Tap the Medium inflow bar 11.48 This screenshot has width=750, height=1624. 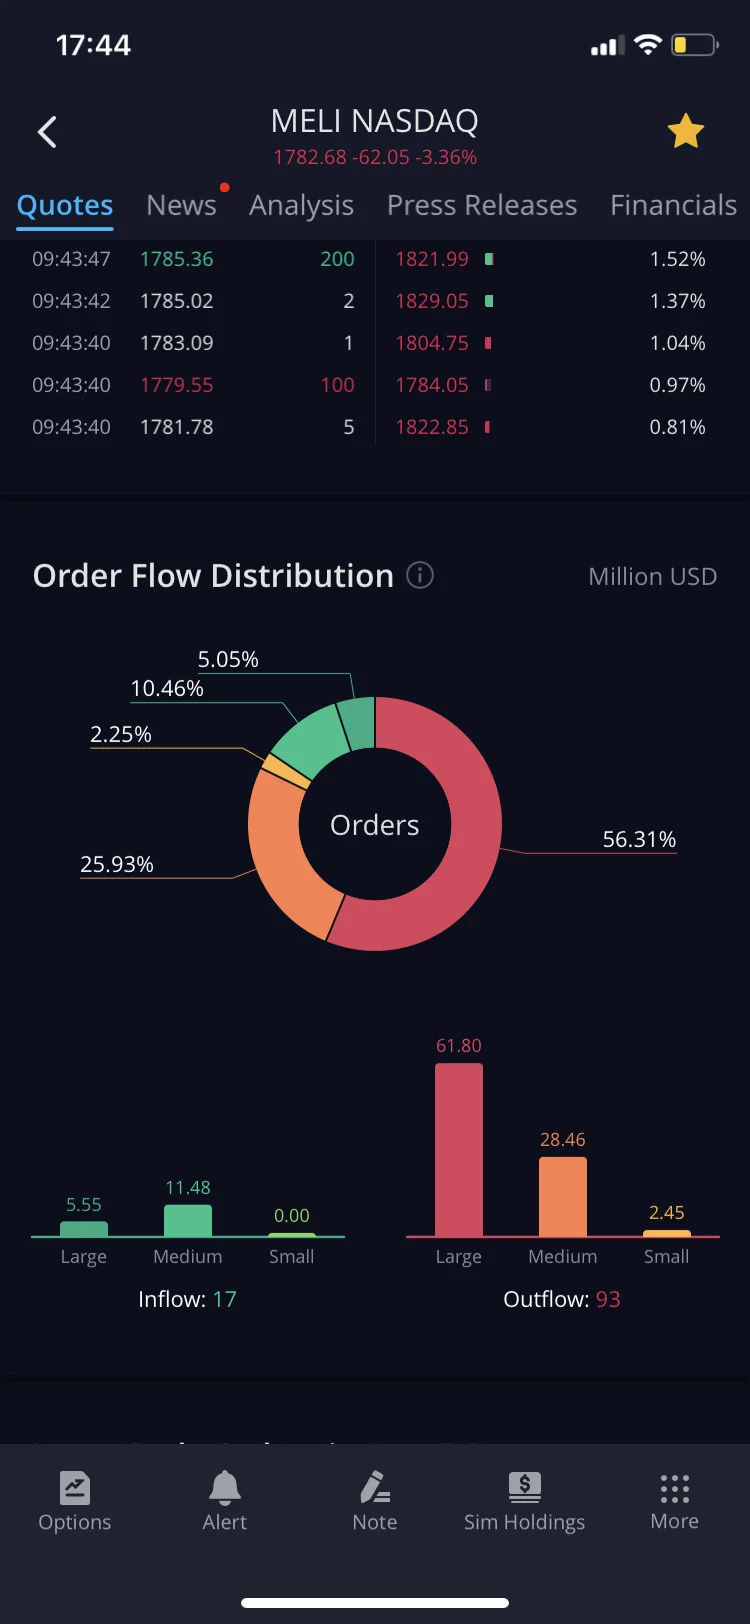tap(188, 1221)
